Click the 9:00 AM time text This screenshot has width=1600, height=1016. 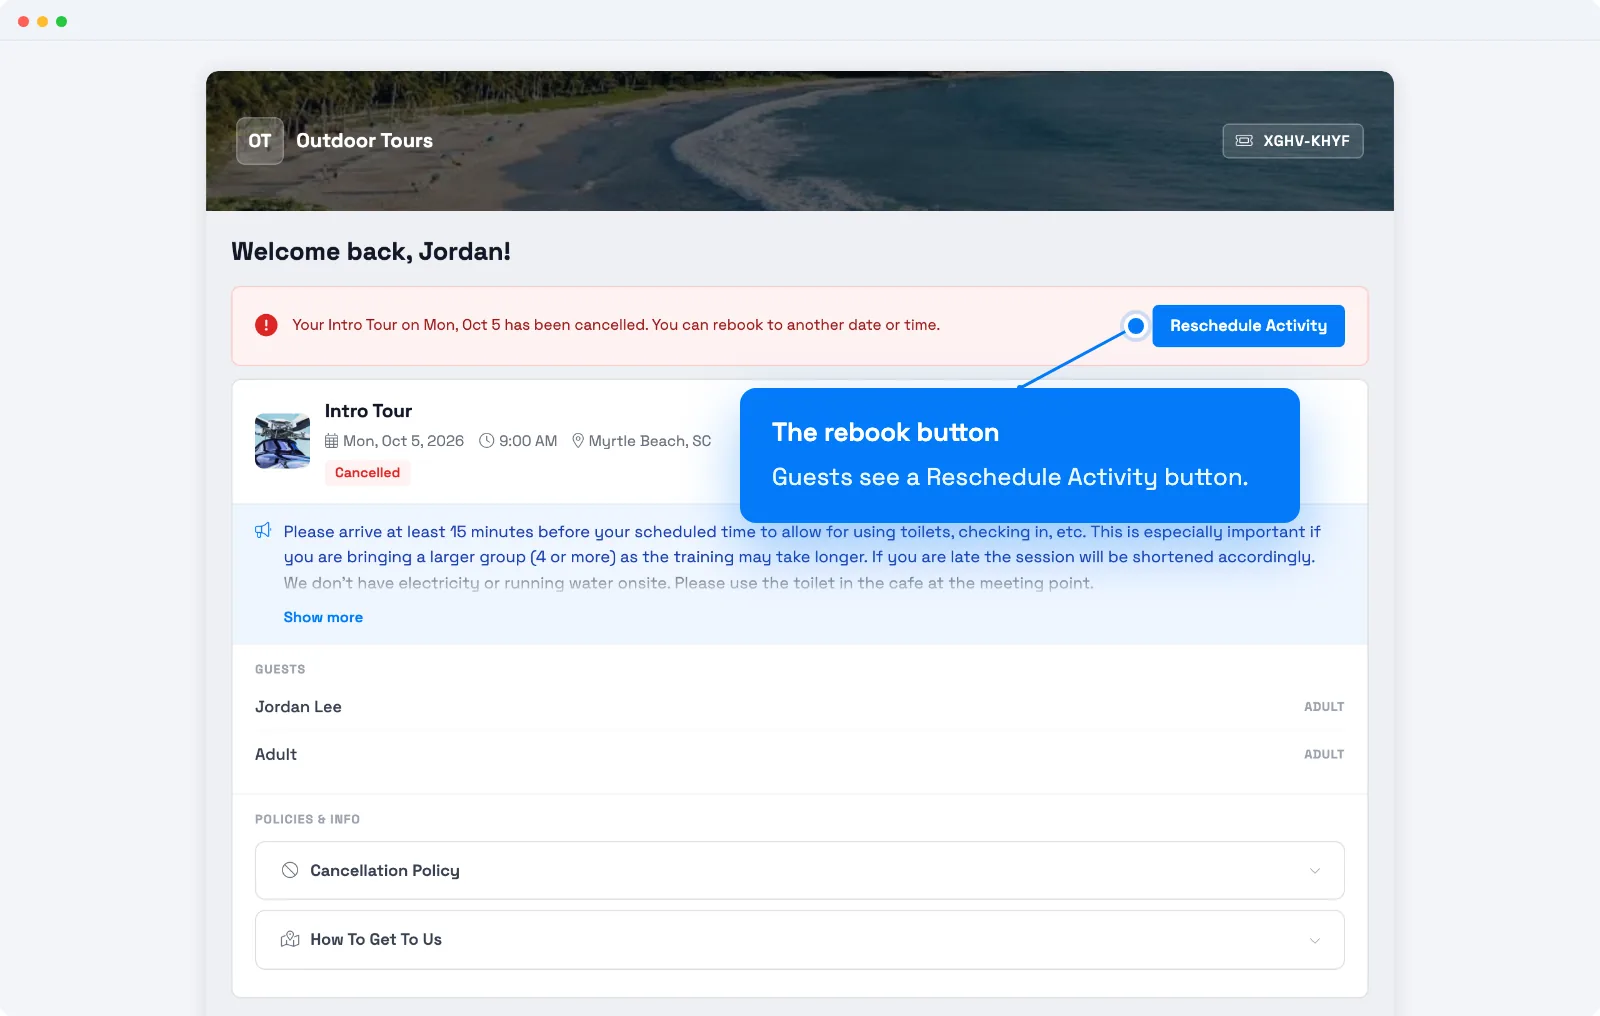point(528,441)
